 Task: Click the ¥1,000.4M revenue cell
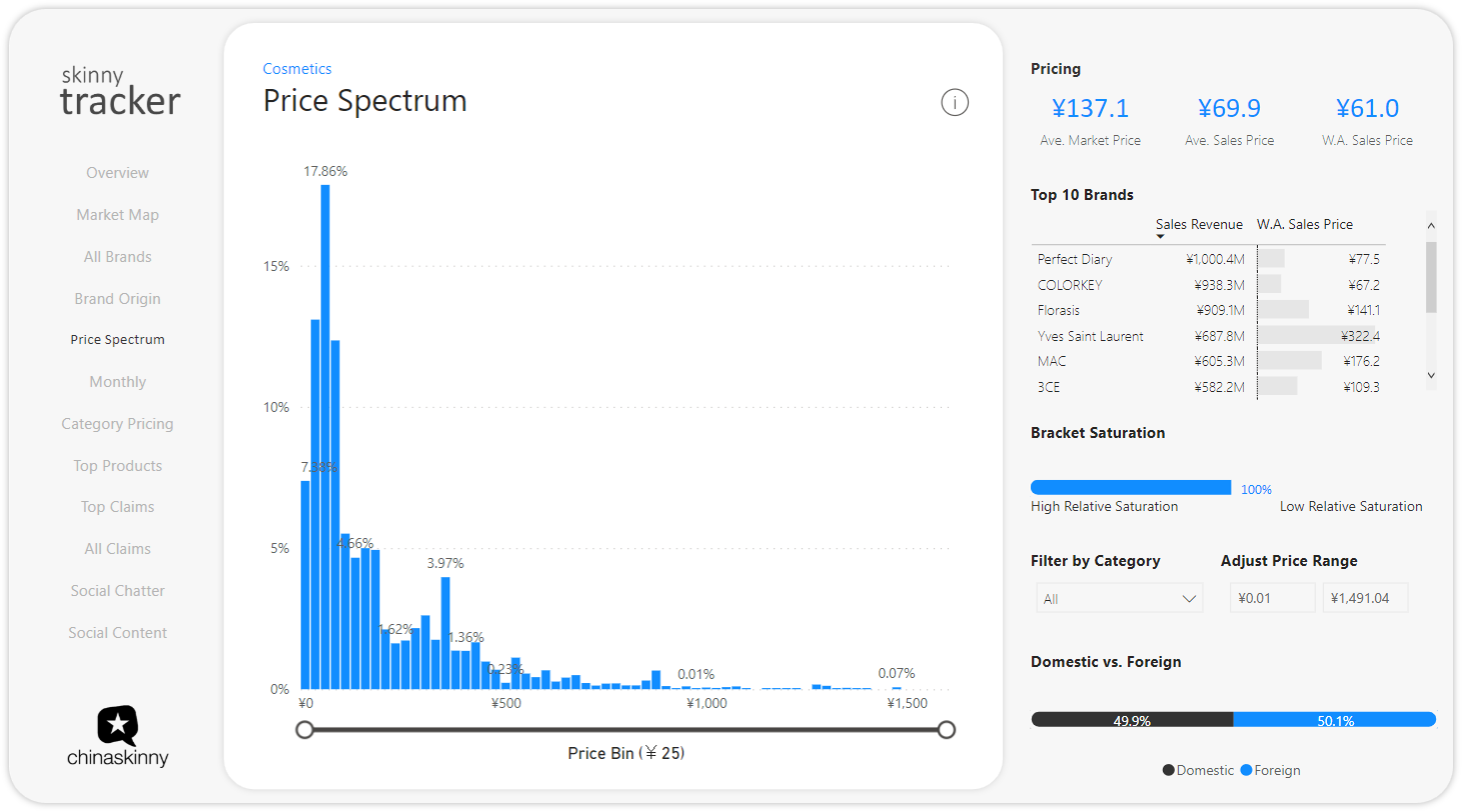click(1215, 259)
